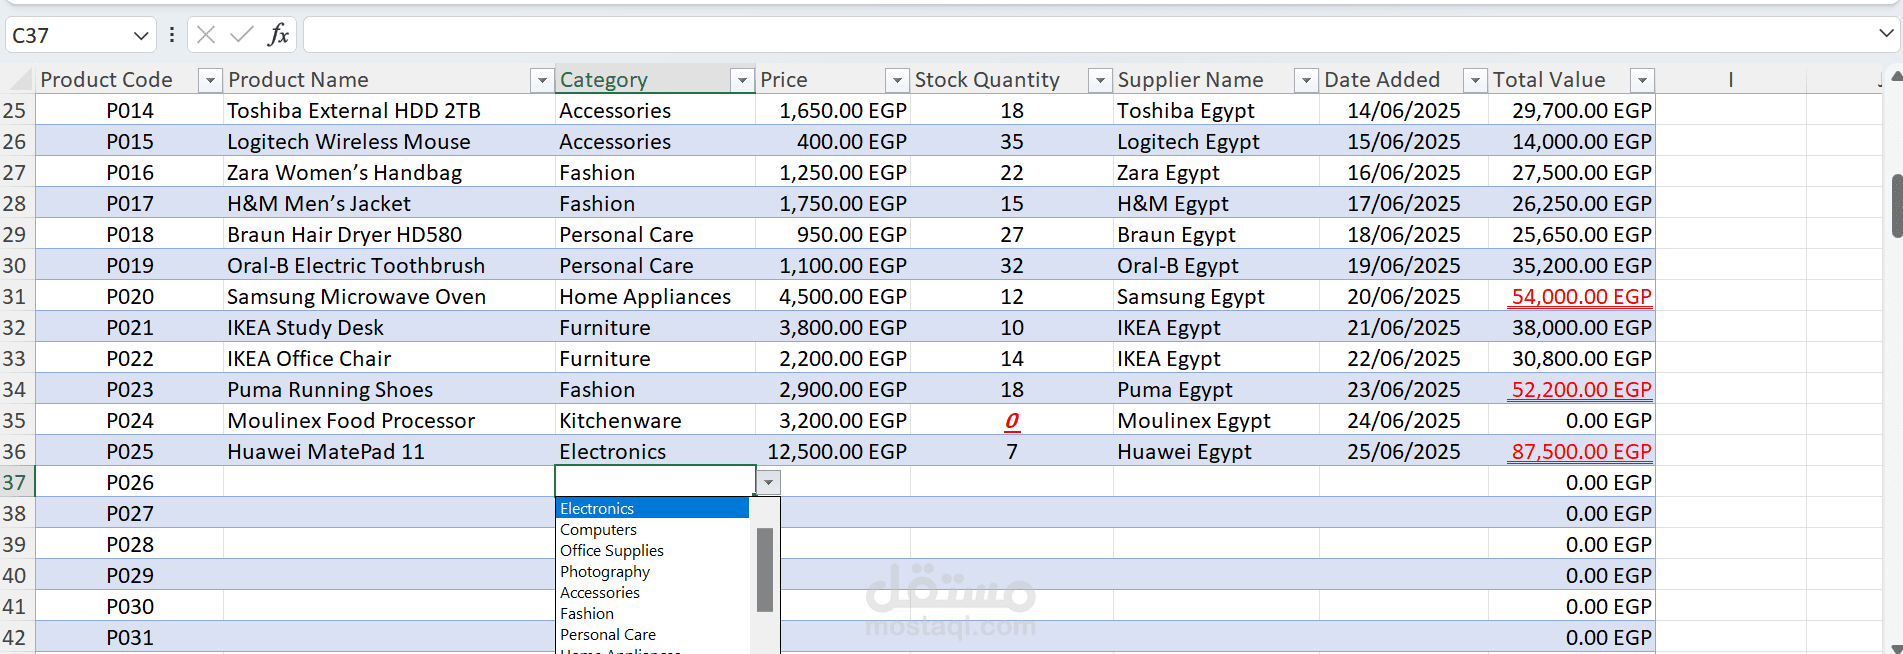Click into the formula bar input
Viewport: 1903px width, 654px height.
[x=1088, y=35]
